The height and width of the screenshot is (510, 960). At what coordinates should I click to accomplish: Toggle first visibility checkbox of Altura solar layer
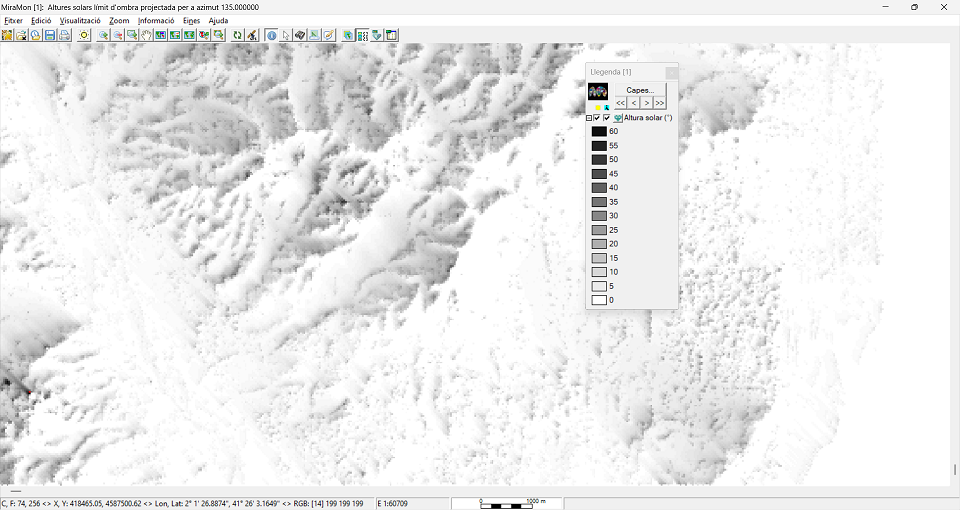[x=597, y=118]
